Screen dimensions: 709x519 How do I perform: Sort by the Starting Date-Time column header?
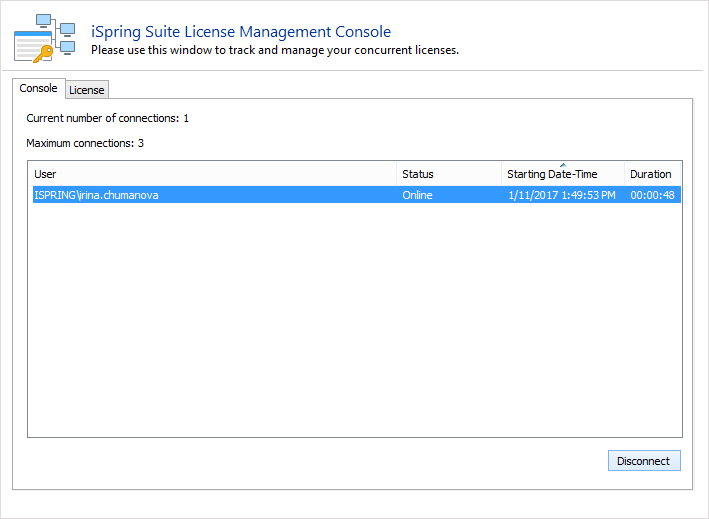tap(561, 175)
